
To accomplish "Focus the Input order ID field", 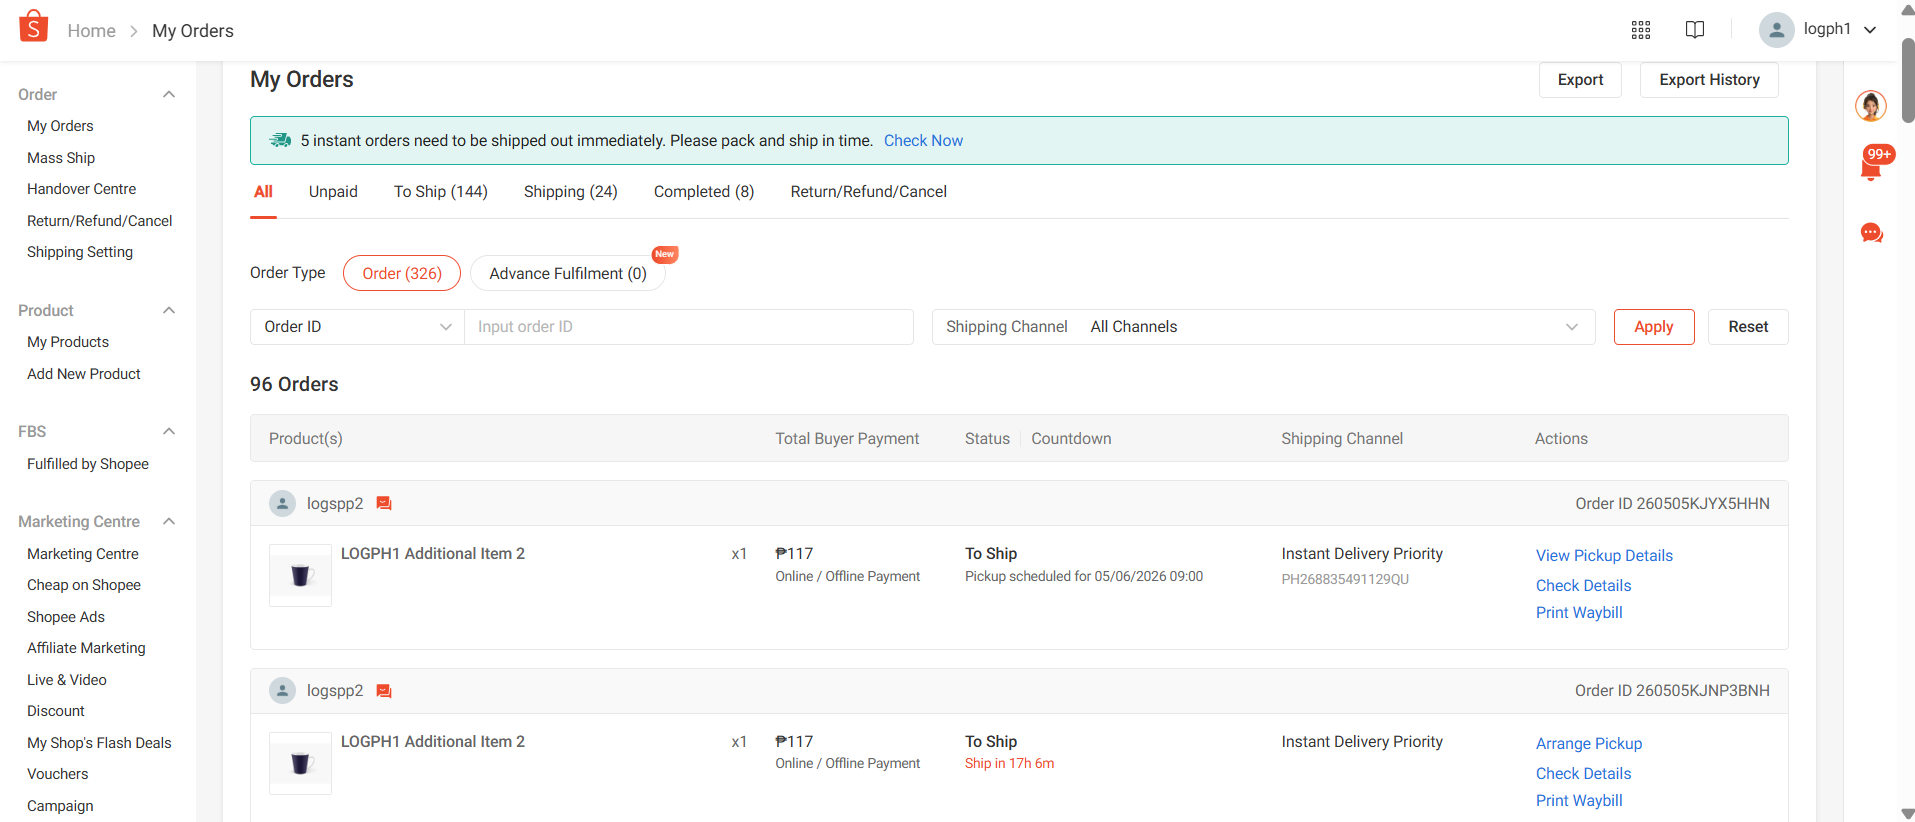I will [x=689, y=327].
